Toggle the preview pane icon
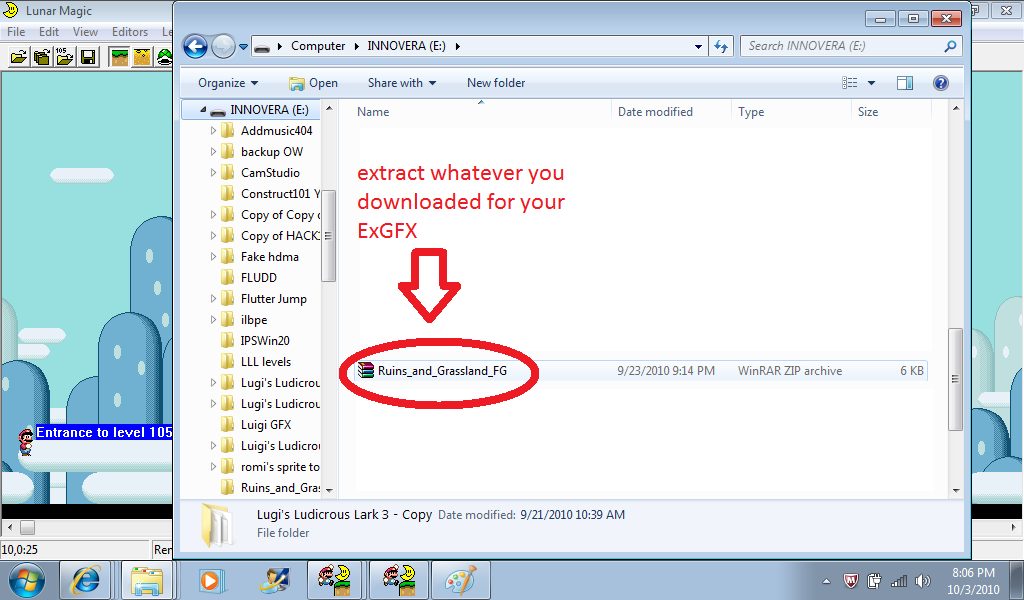This screenshot has height=600, width=1024. (x=905, y=83)
